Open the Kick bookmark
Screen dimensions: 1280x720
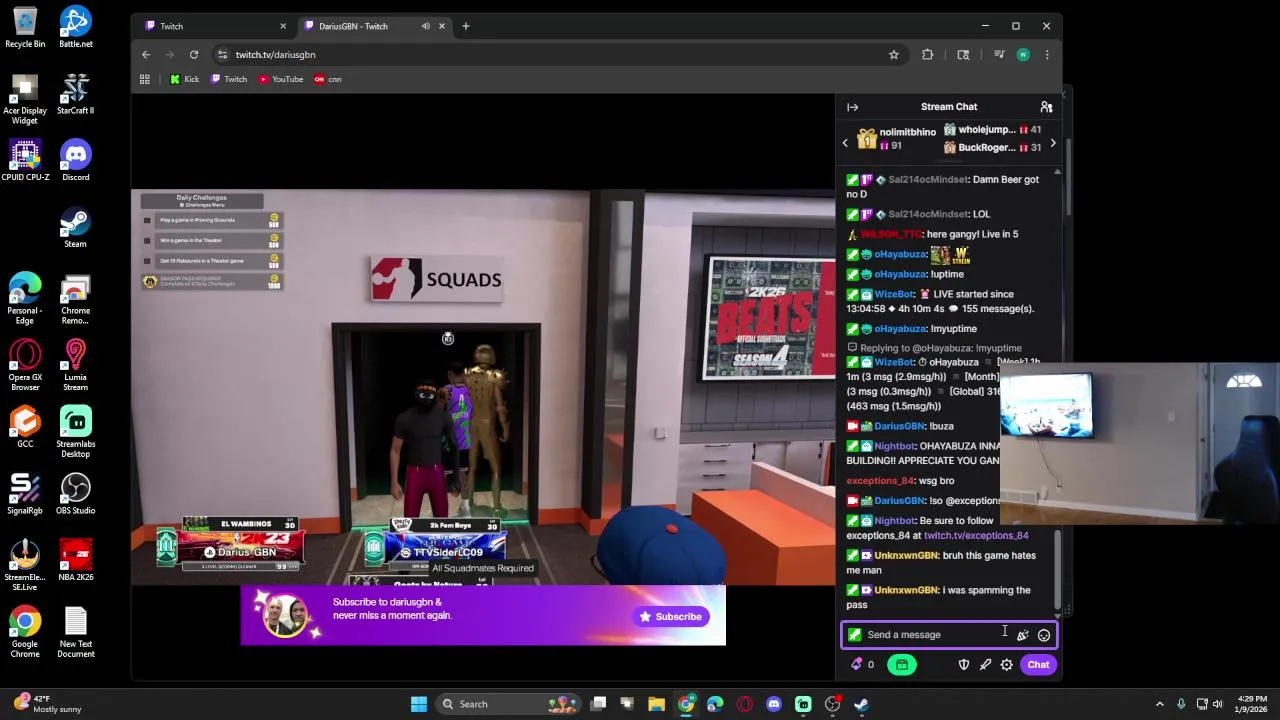(184, 79)
